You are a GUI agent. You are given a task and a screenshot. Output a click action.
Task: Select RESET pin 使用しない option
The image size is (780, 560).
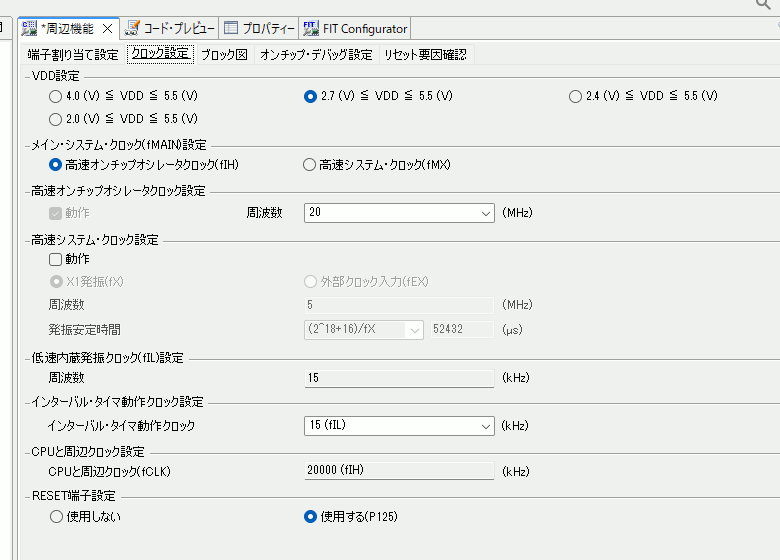pos(55,517)
